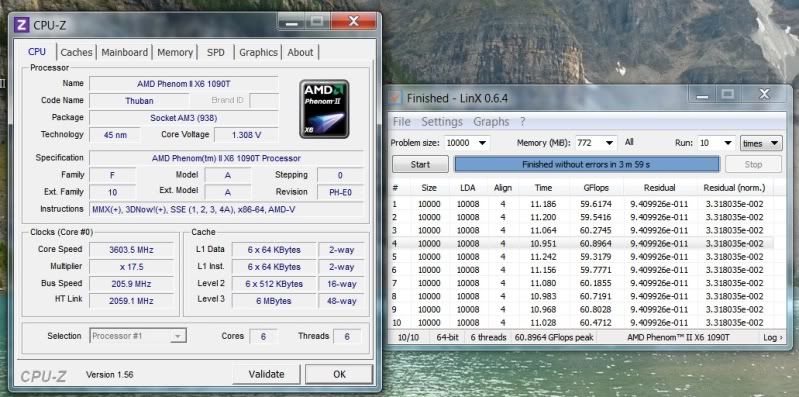The height and width of the screenshot is (397, 799).
Task: Click the Package field Socket AM3 (938)
Action: click(x=183, y=118)
